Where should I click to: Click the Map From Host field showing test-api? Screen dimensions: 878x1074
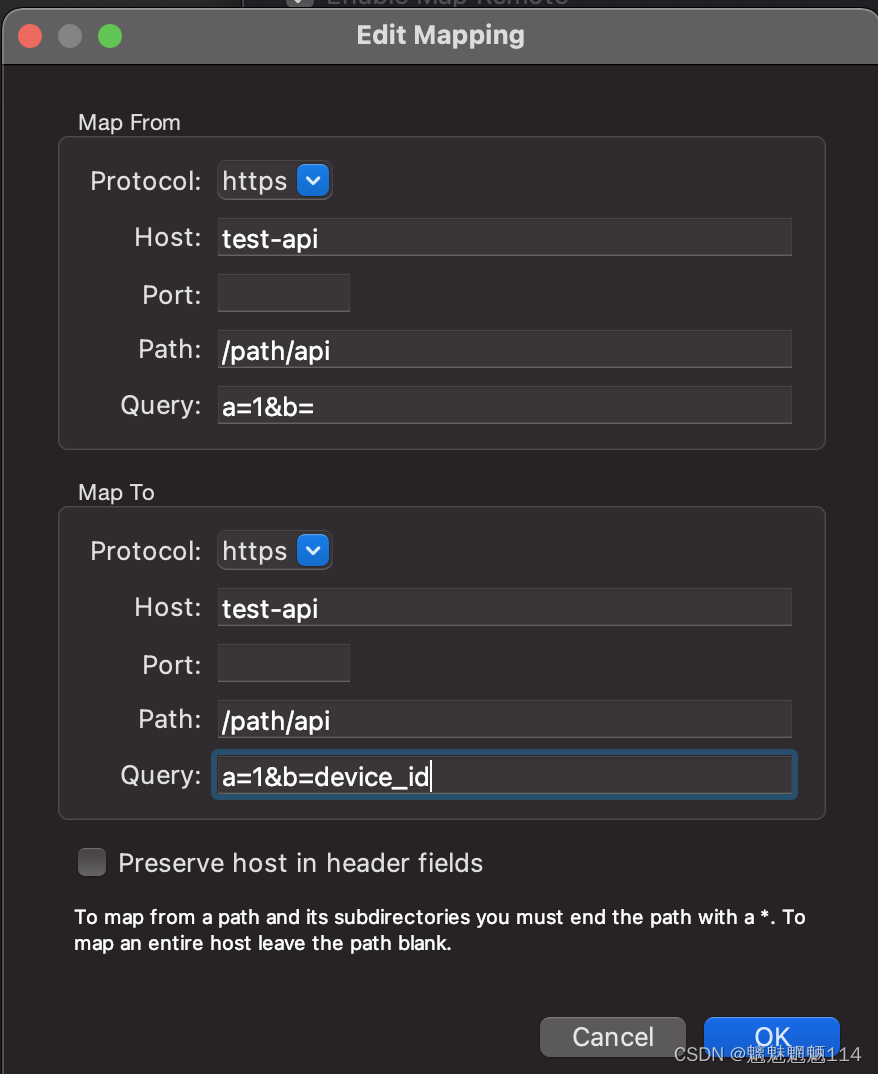point(503,237)
